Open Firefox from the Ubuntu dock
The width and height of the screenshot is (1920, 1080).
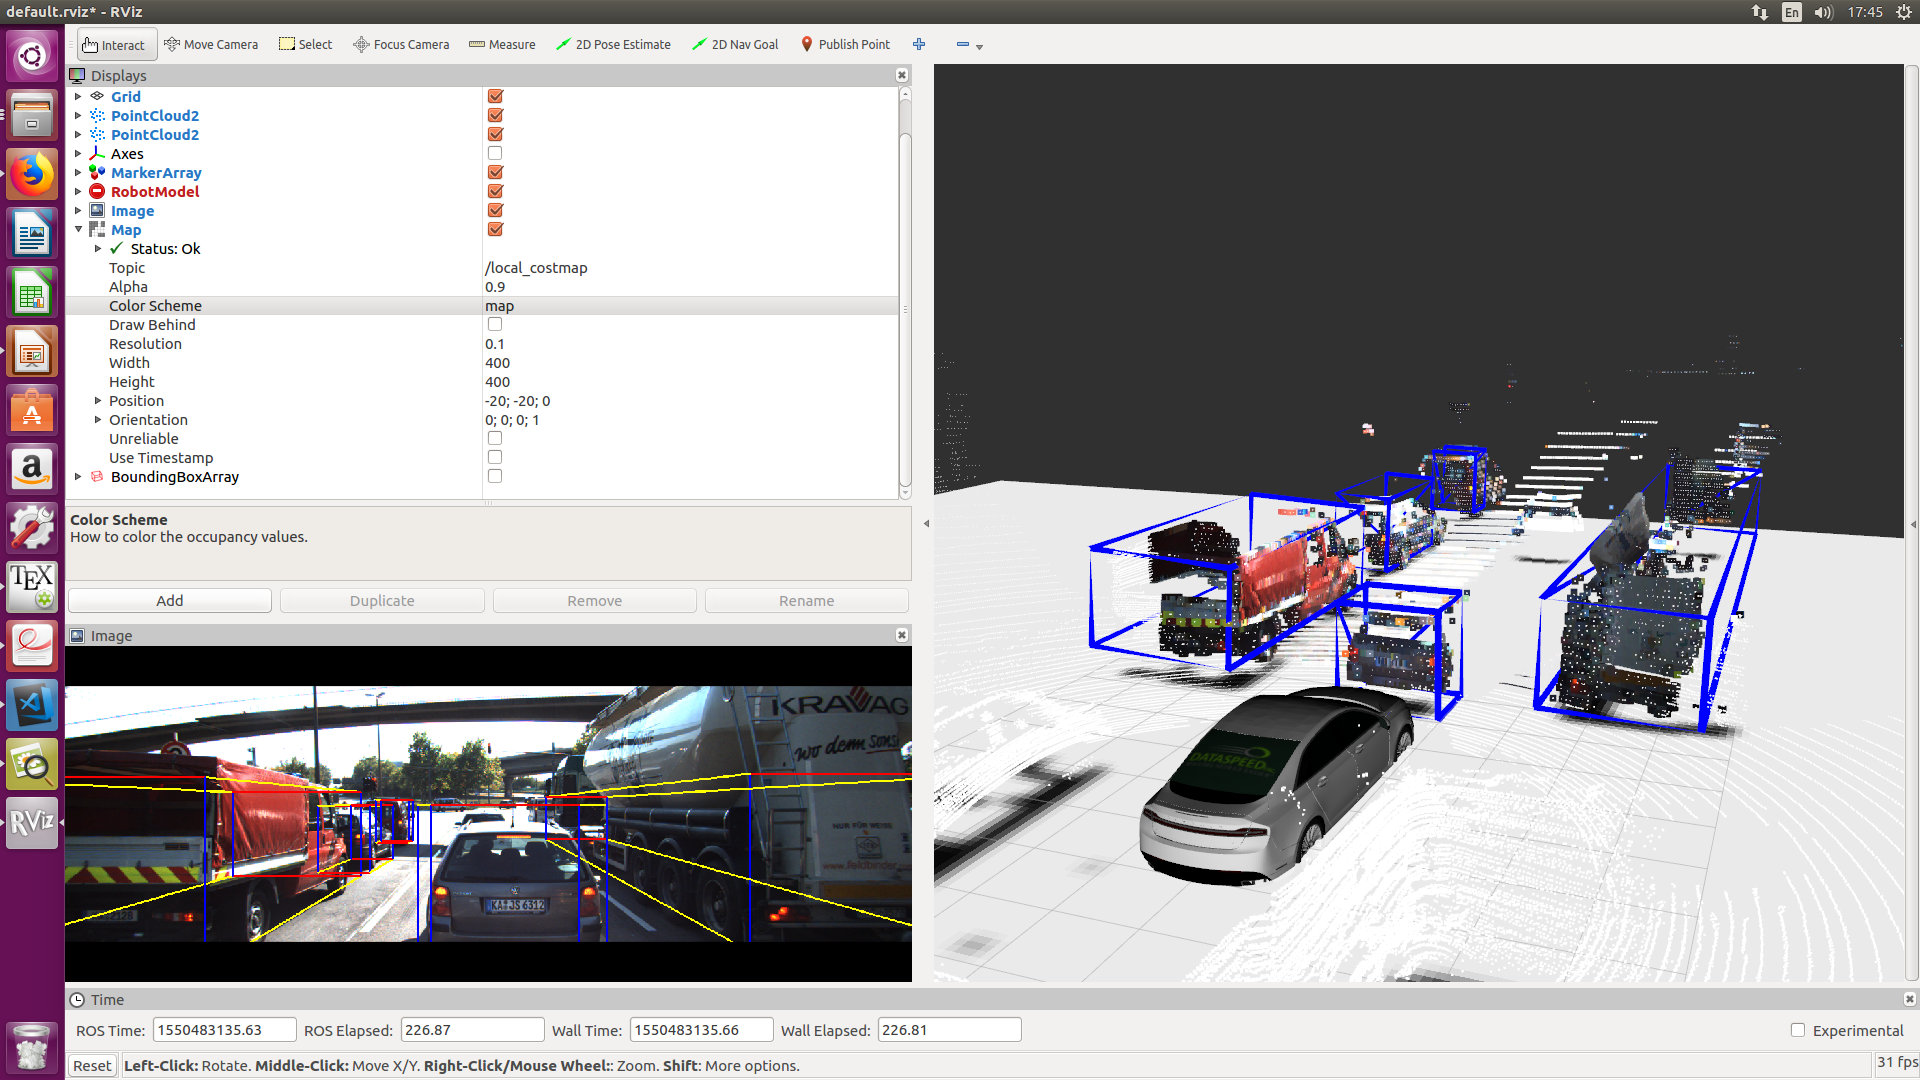tap(32, 175)
